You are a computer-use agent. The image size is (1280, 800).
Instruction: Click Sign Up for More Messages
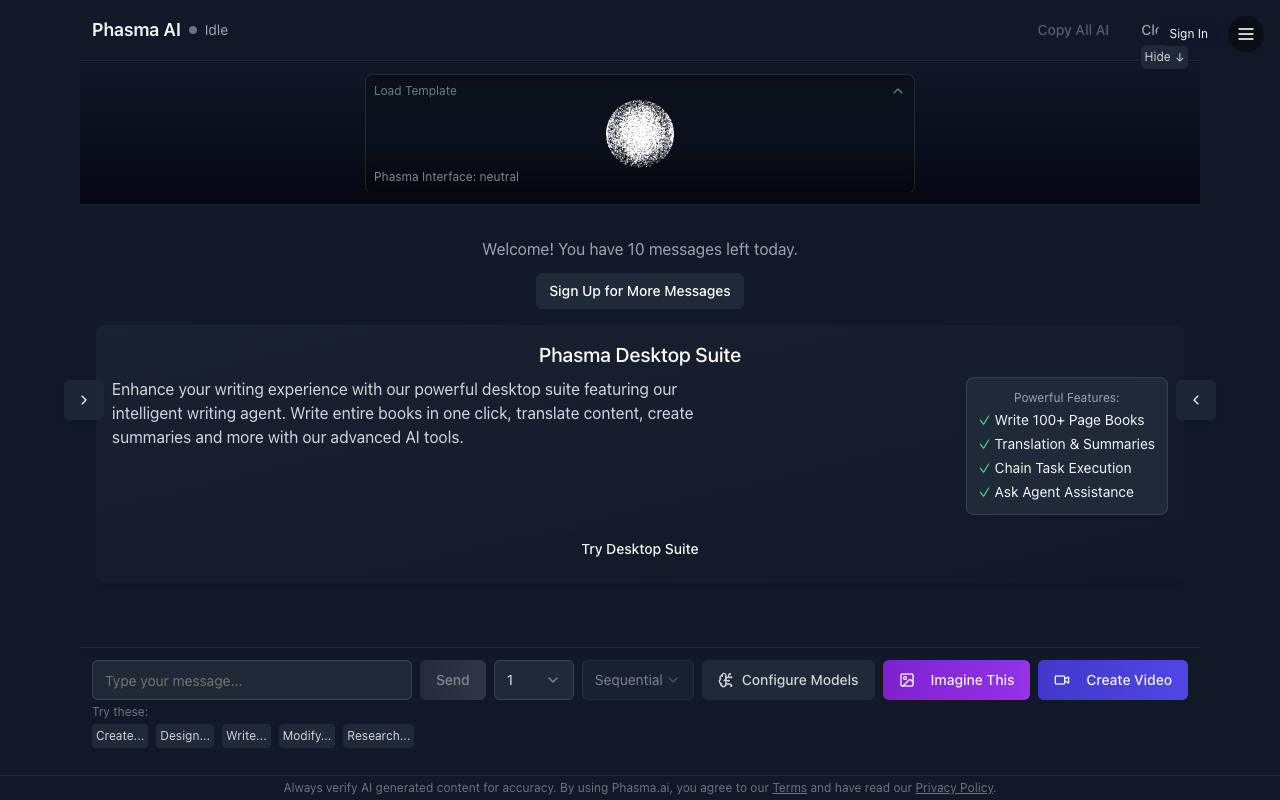pyautogui.click(x=639, y=291)
